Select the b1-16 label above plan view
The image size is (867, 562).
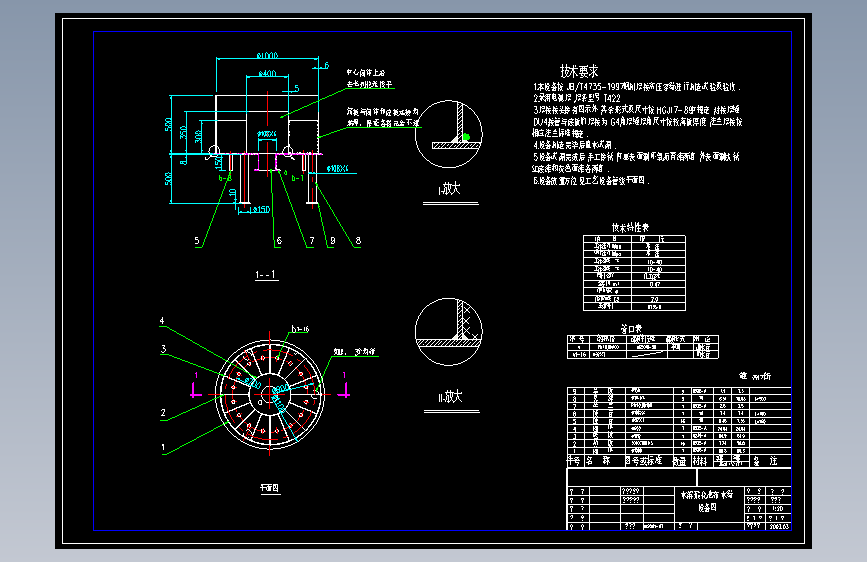300,329
